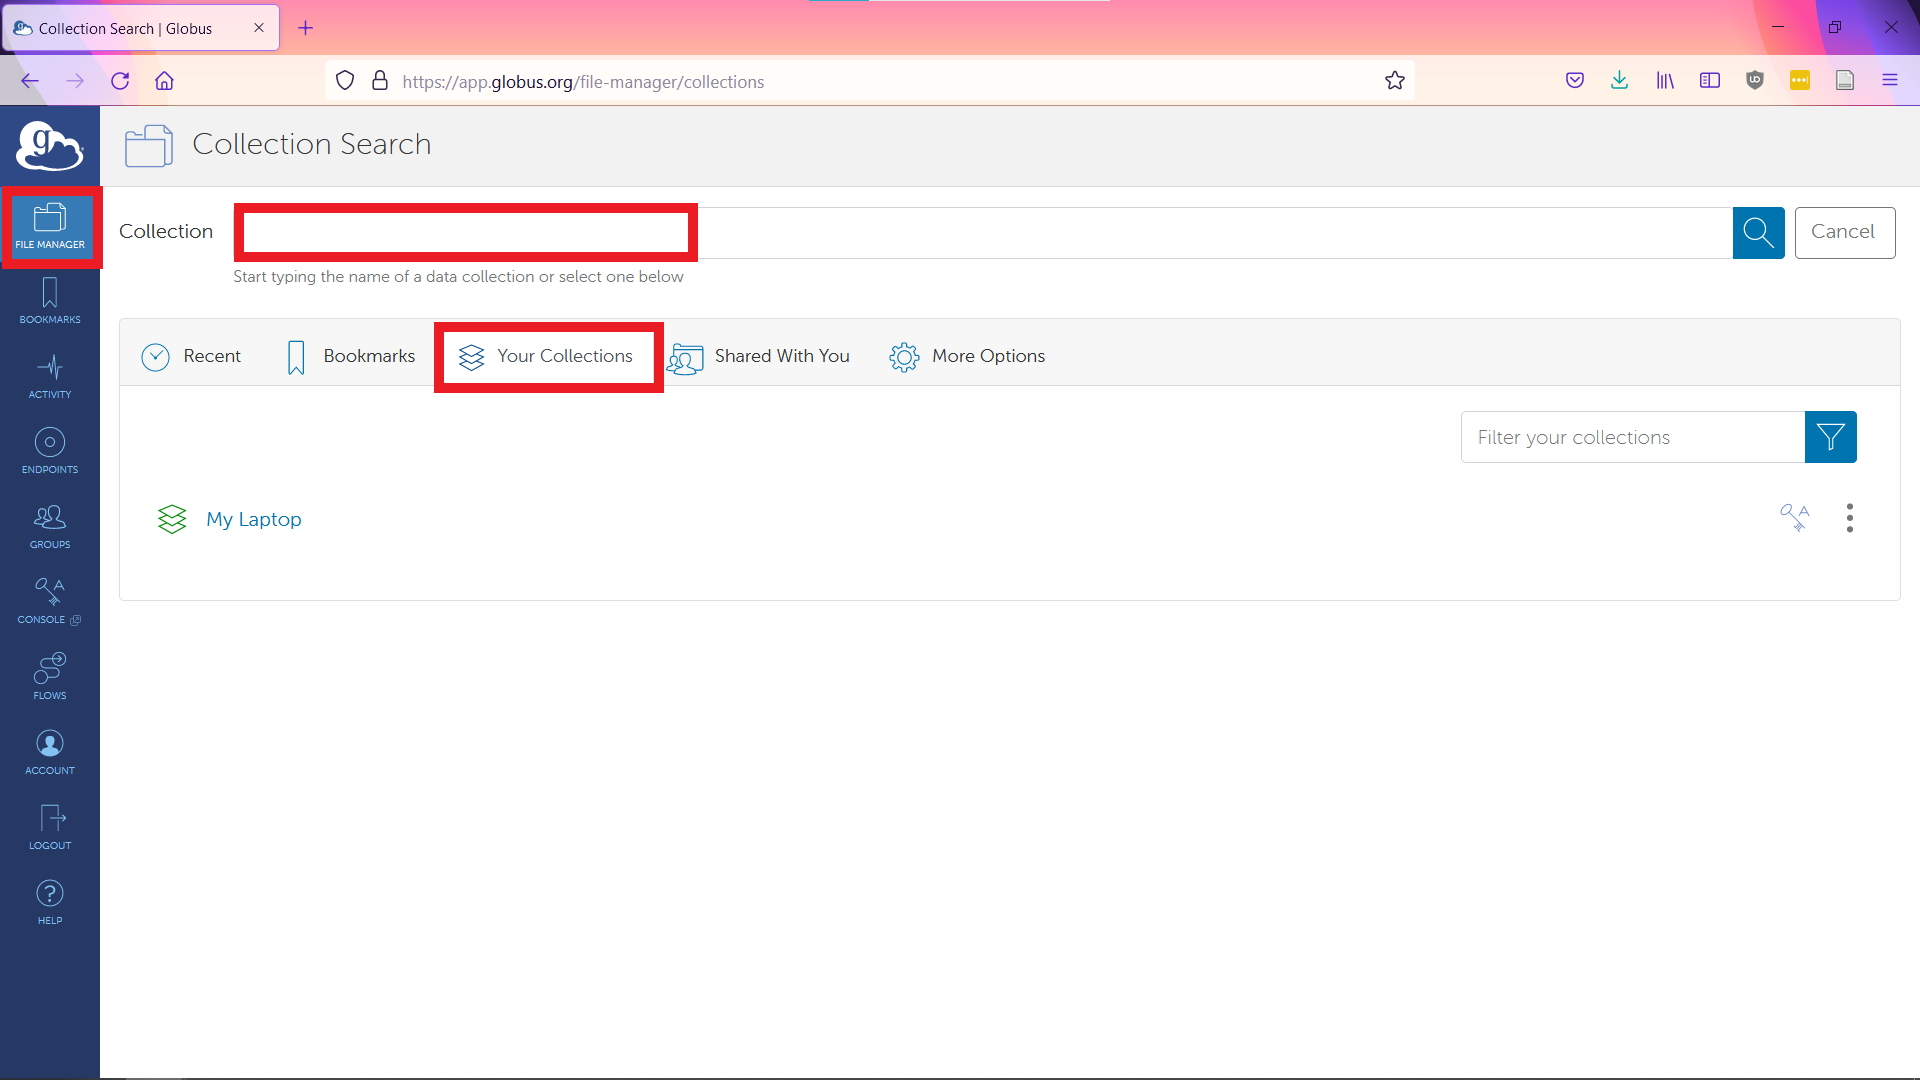Image resolution: width=1920 pixels, height=1080 pixels.
Task: Open the Console in the sidebar
Action: pyautogui.click(x=49, y=600)
